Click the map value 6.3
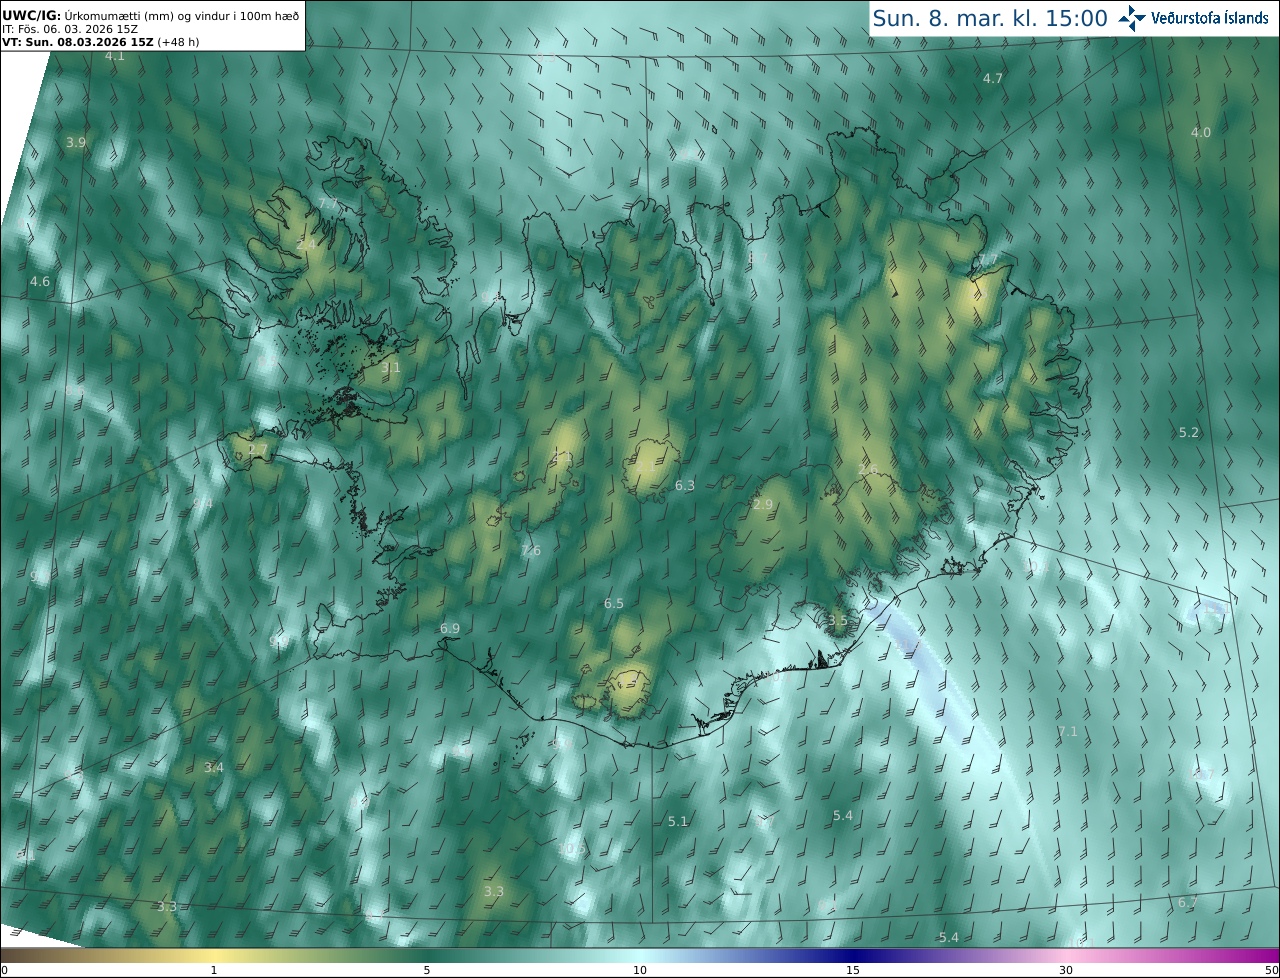This screenshot has height=978, width=1280. [x=685, y=486]
